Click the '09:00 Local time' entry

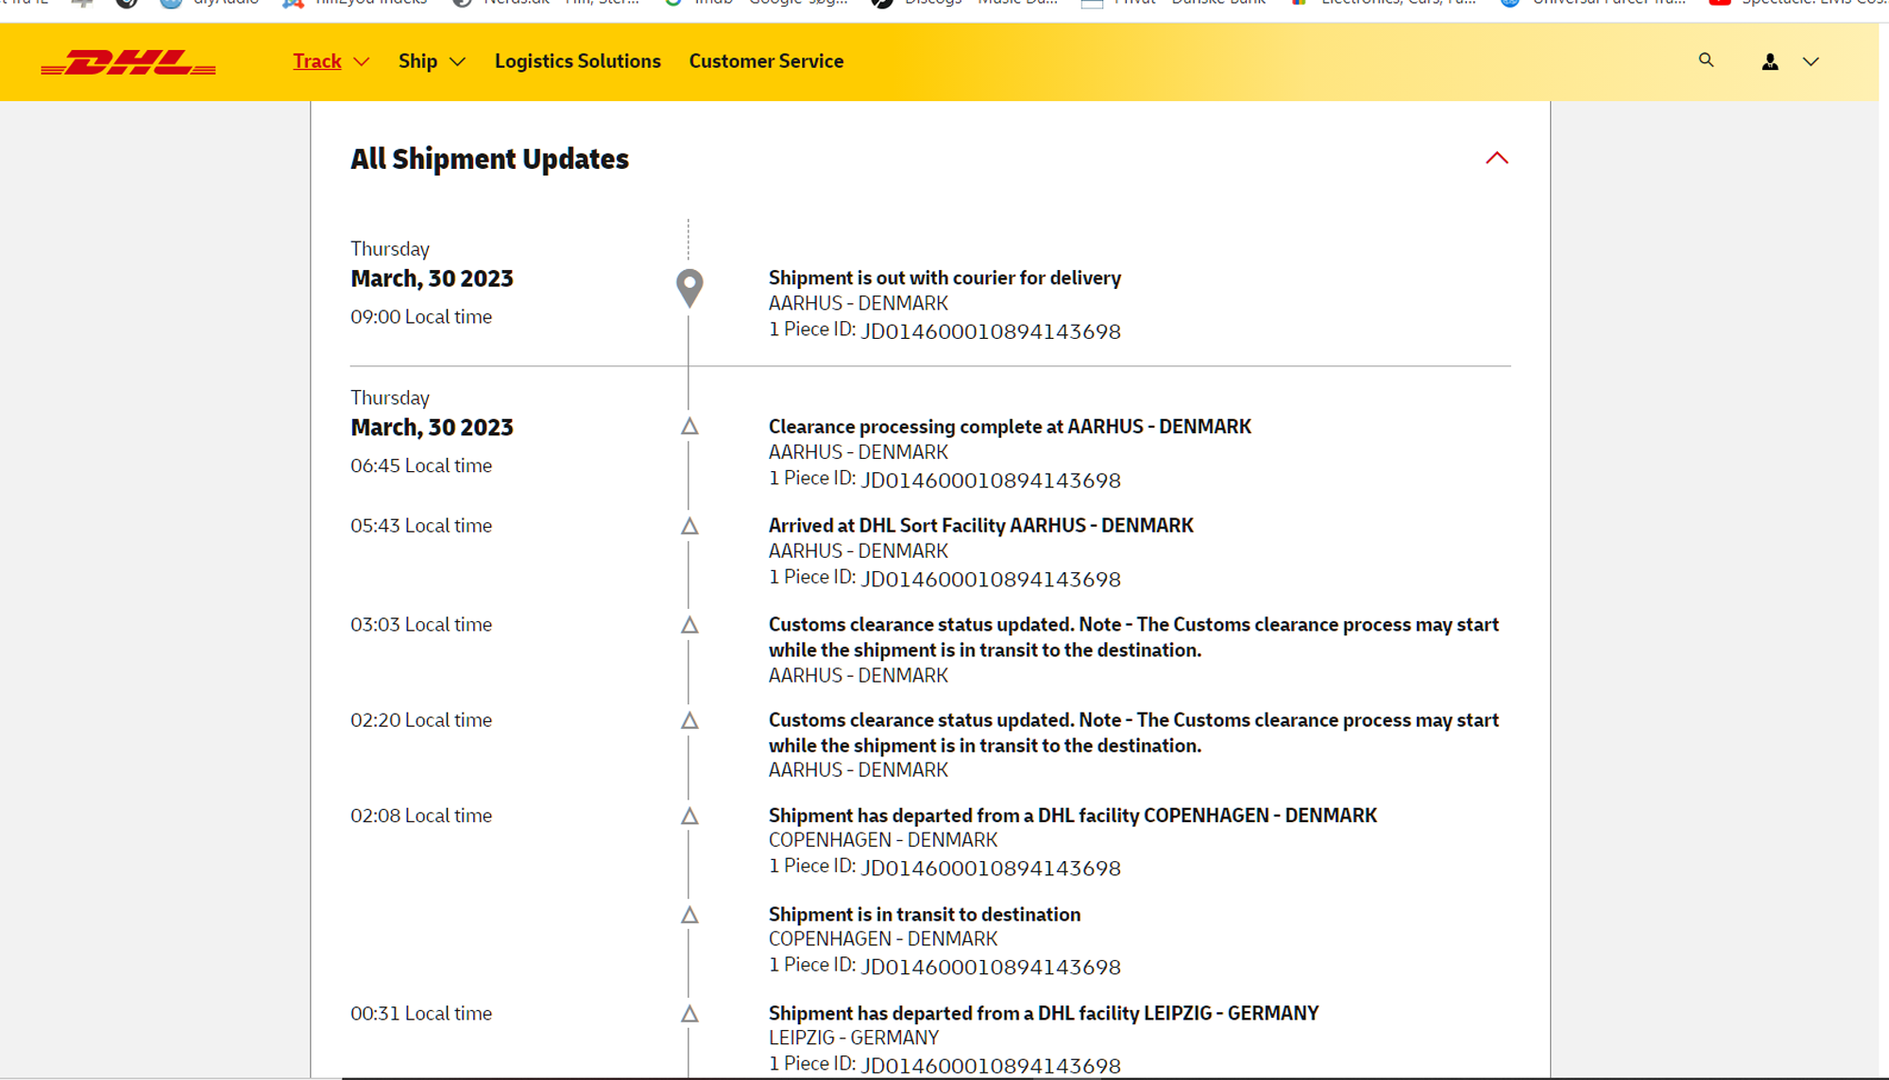[421, 317]
